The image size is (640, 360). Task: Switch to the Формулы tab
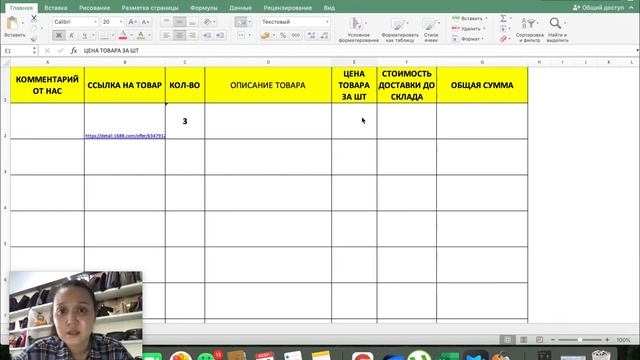click(x=204, y=8)
